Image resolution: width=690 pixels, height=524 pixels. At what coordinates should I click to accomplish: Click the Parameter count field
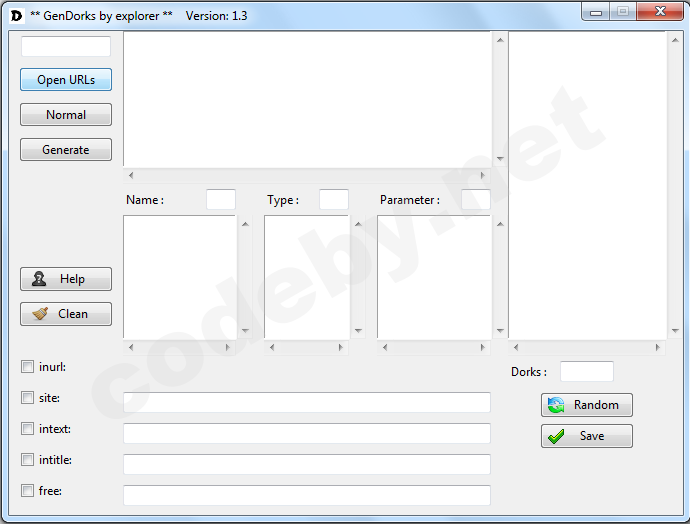(x=476, y=199)
